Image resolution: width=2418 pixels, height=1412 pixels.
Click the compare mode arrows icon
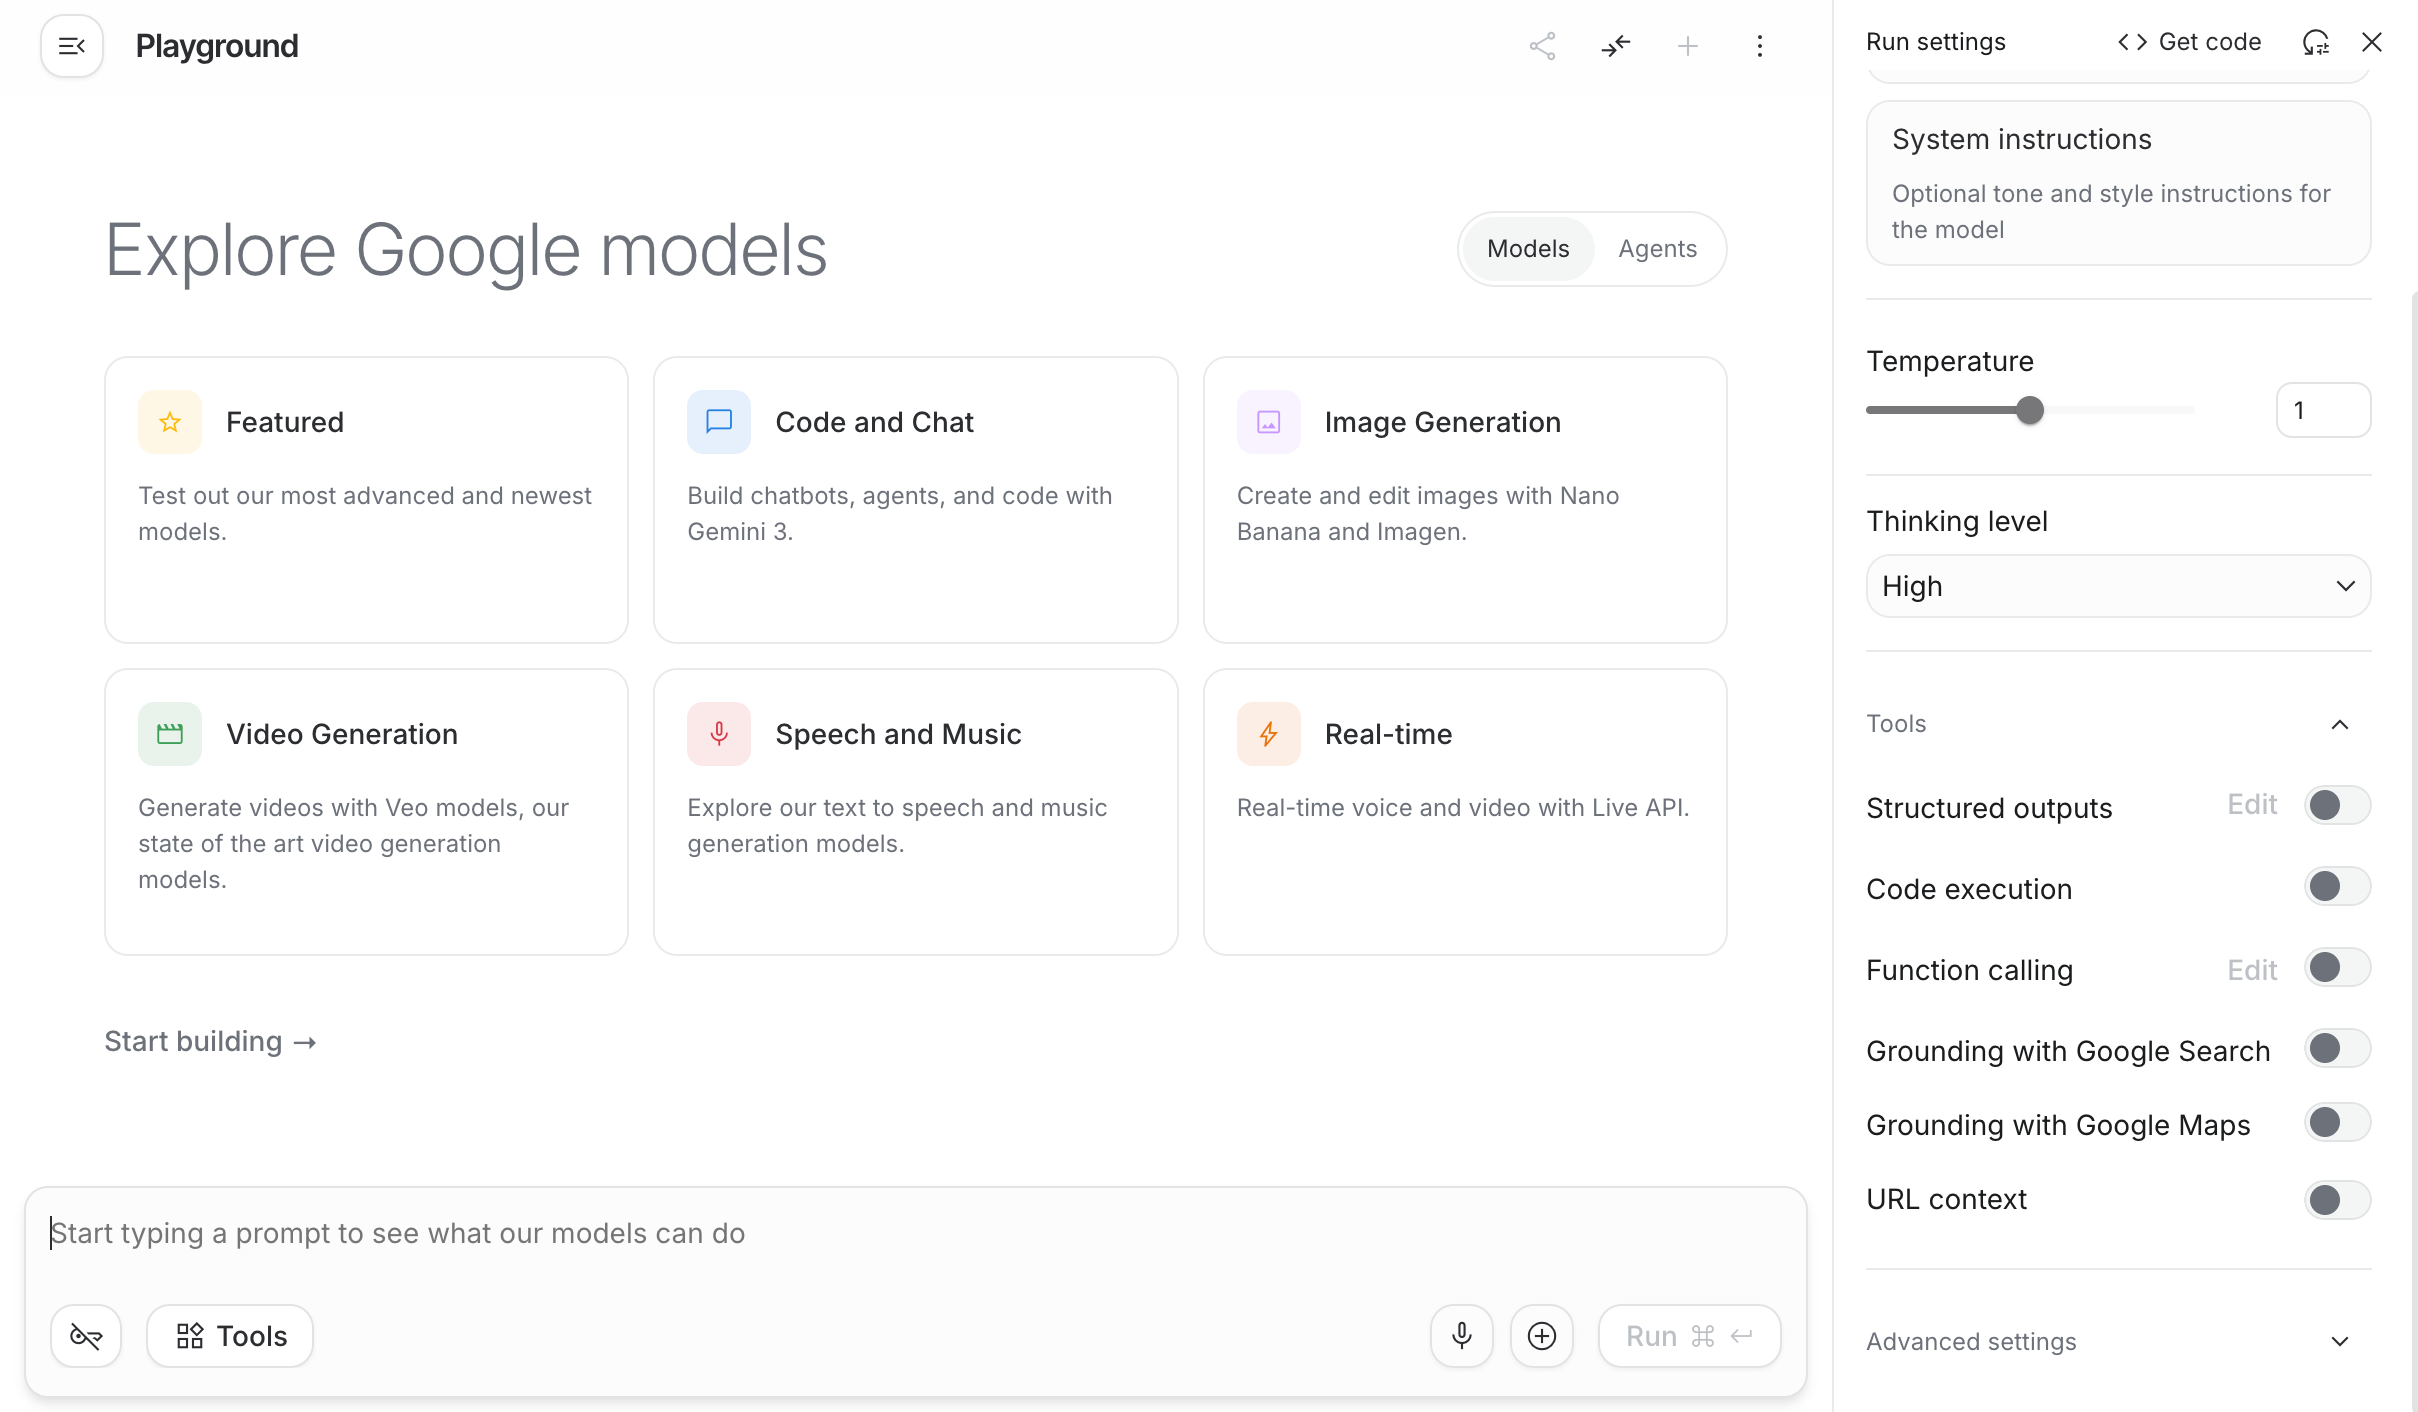pyautogui.click(x=1615, y=46)
